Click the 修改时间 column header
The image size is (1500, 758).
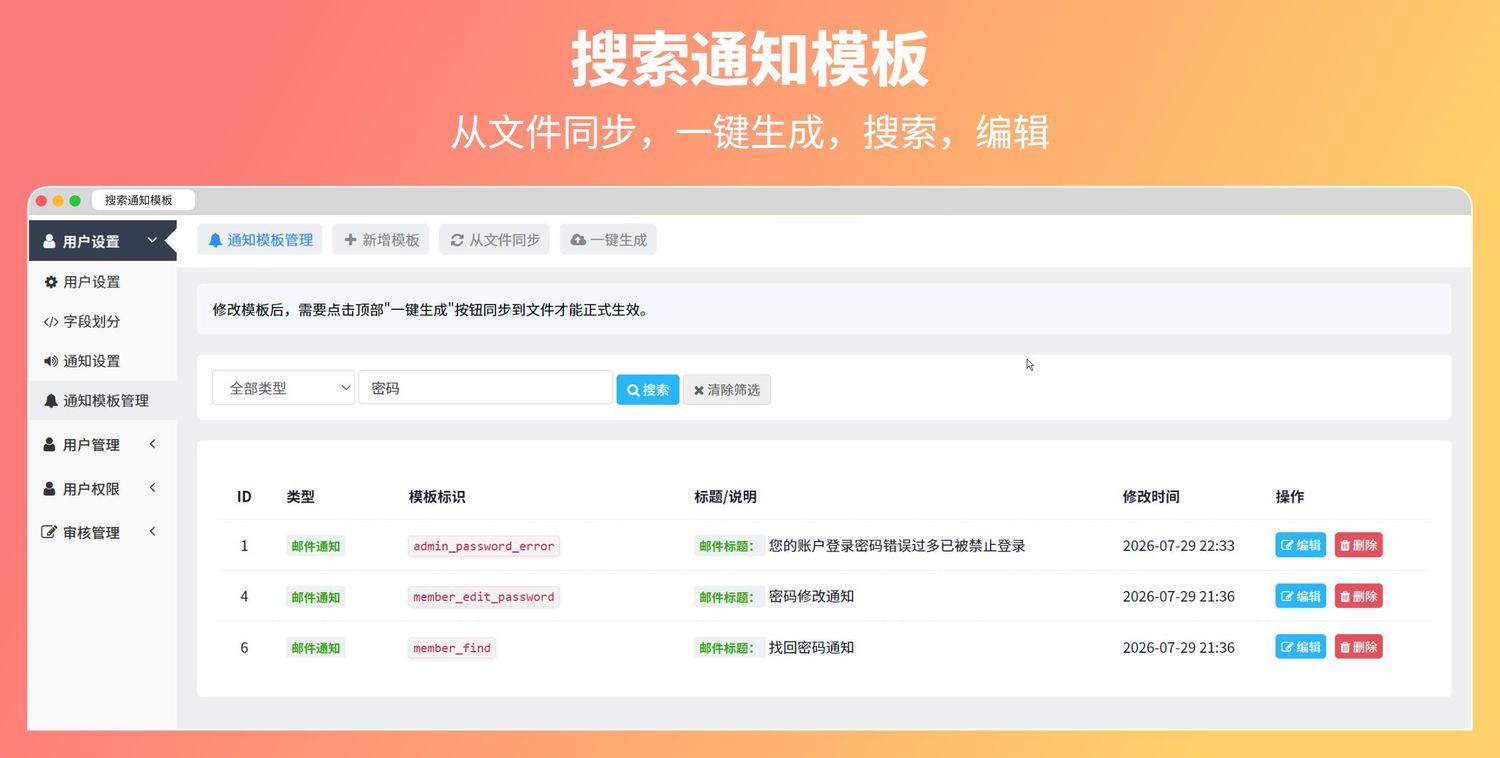pyautogui.click(x=1151, y=496)
